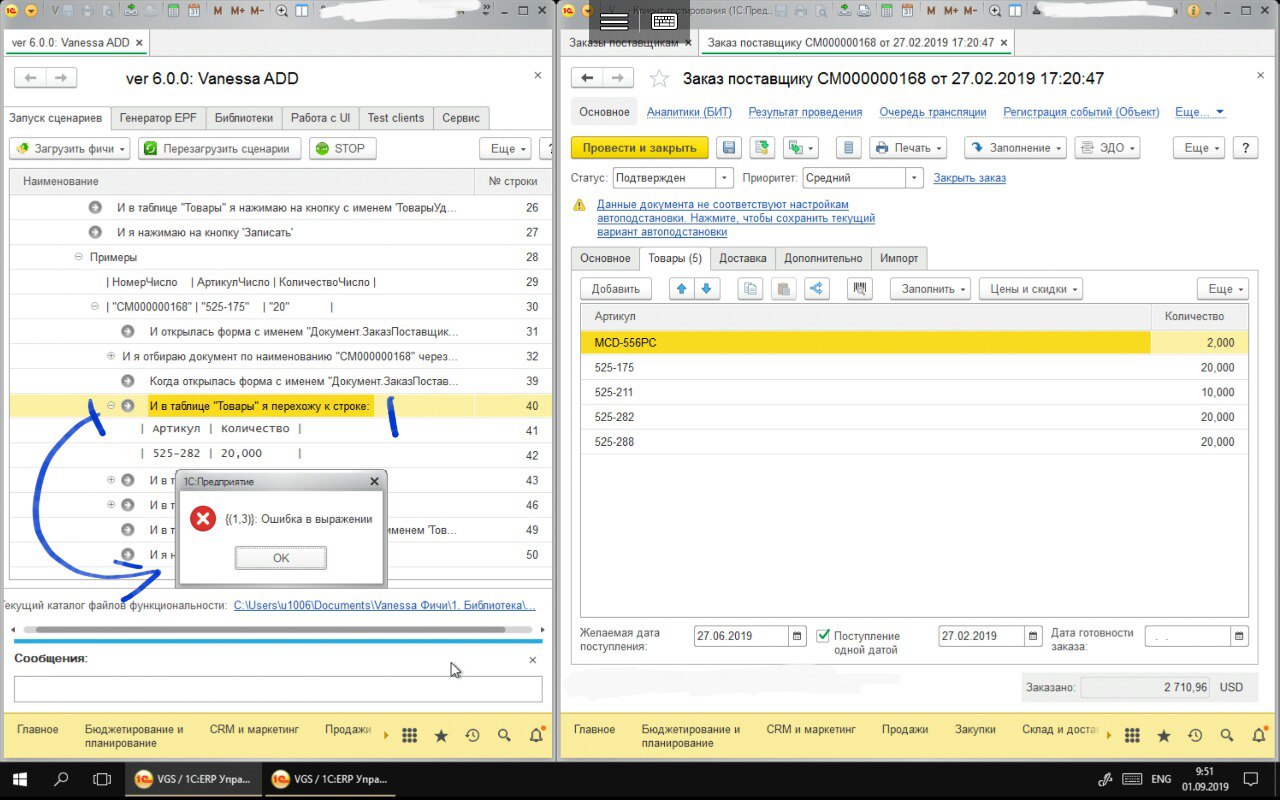The height and width of the screenshot is (800, 1280).
Task: Open Приоритет dropdown
Action: [x=913, y=178]
